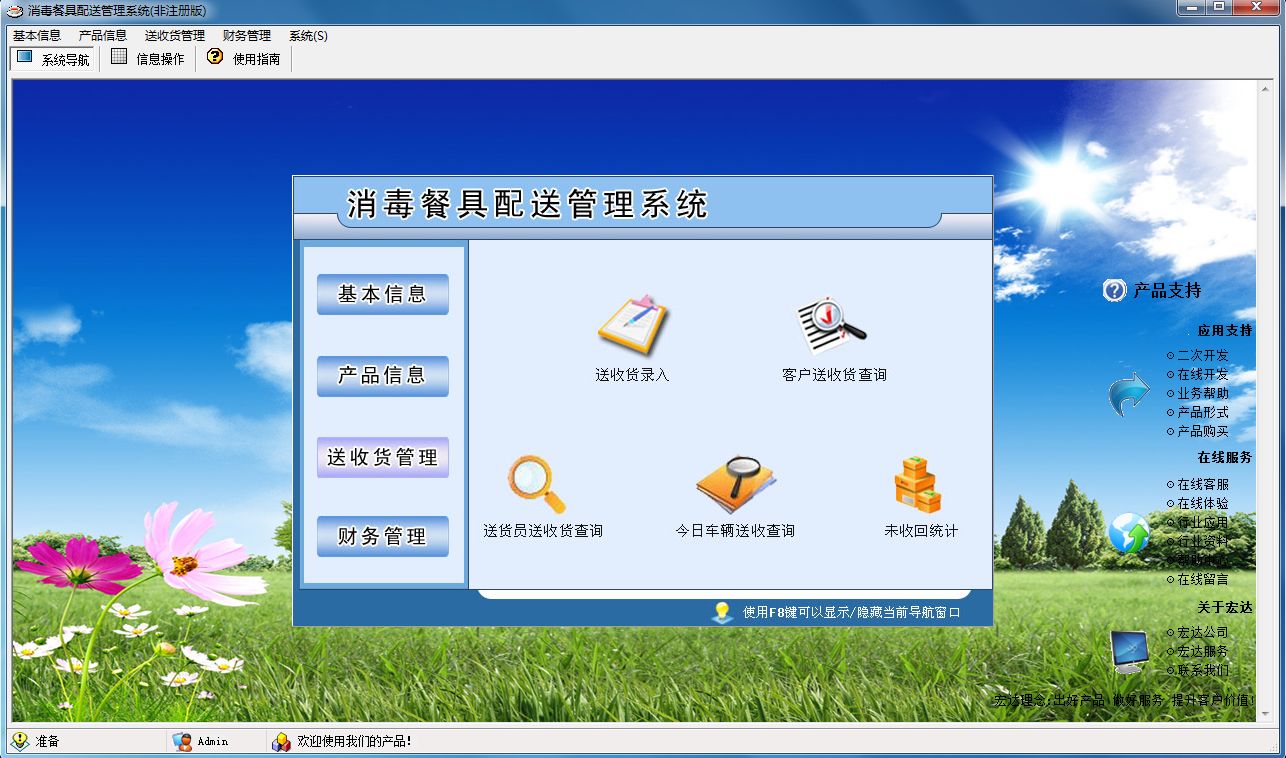This screenshot has width=1286, height=758.
Task: Open 送收货录入 via its clipboard icon
Action: (634, 322)
